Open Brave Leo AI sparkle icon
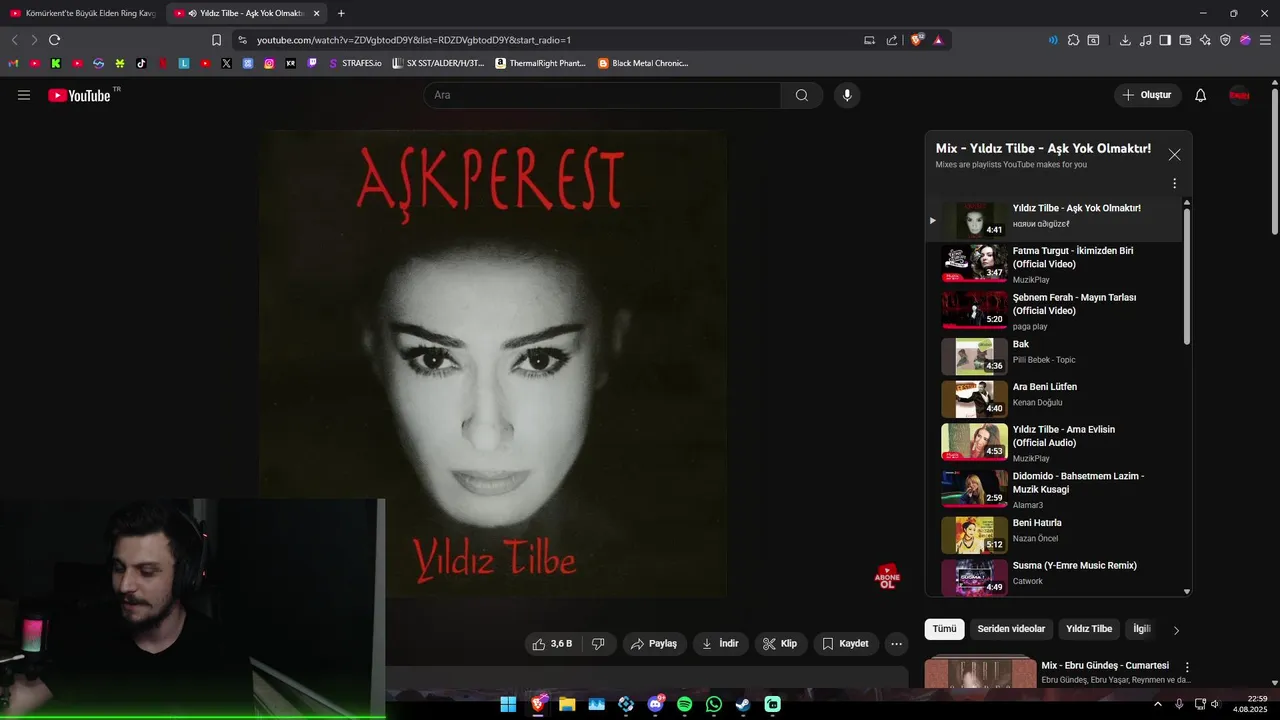1280x720 pixels. (1205, 40)
